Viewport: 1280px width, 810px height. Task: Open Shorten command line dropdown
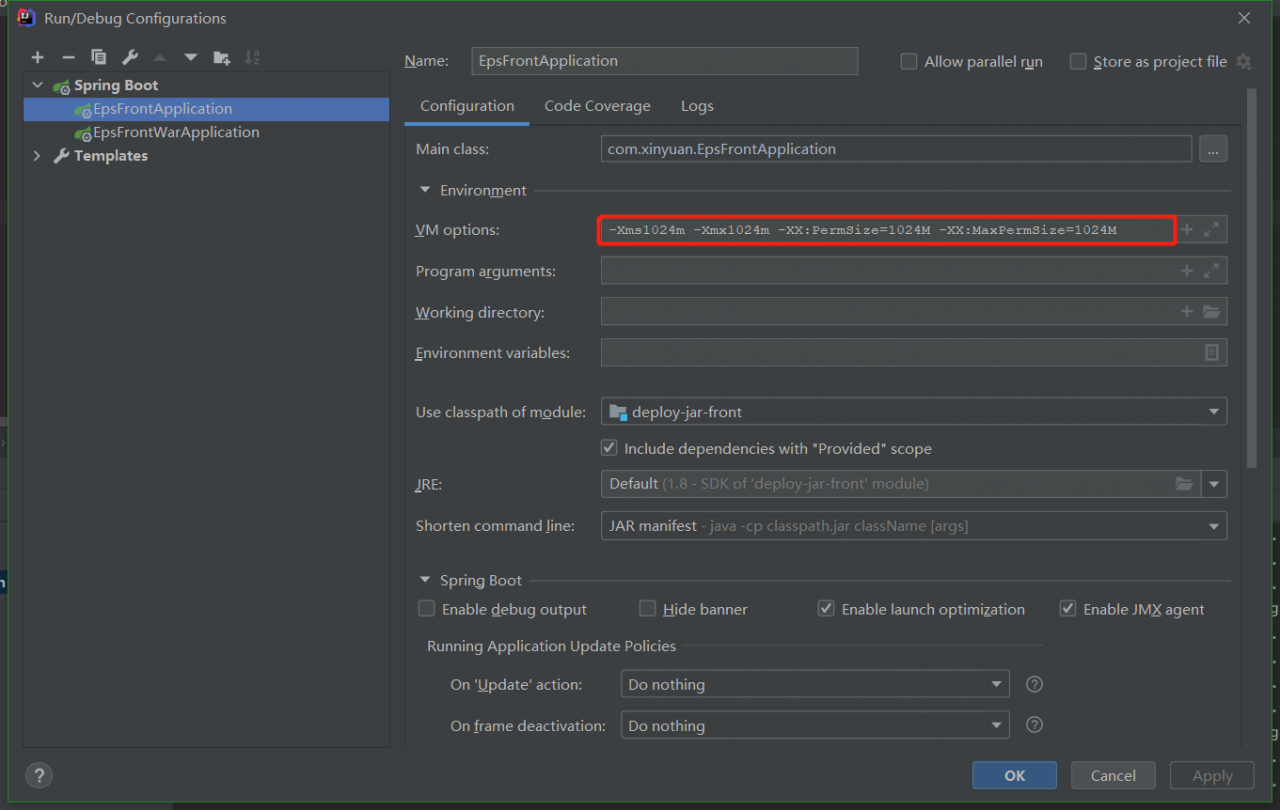point(914,526)
